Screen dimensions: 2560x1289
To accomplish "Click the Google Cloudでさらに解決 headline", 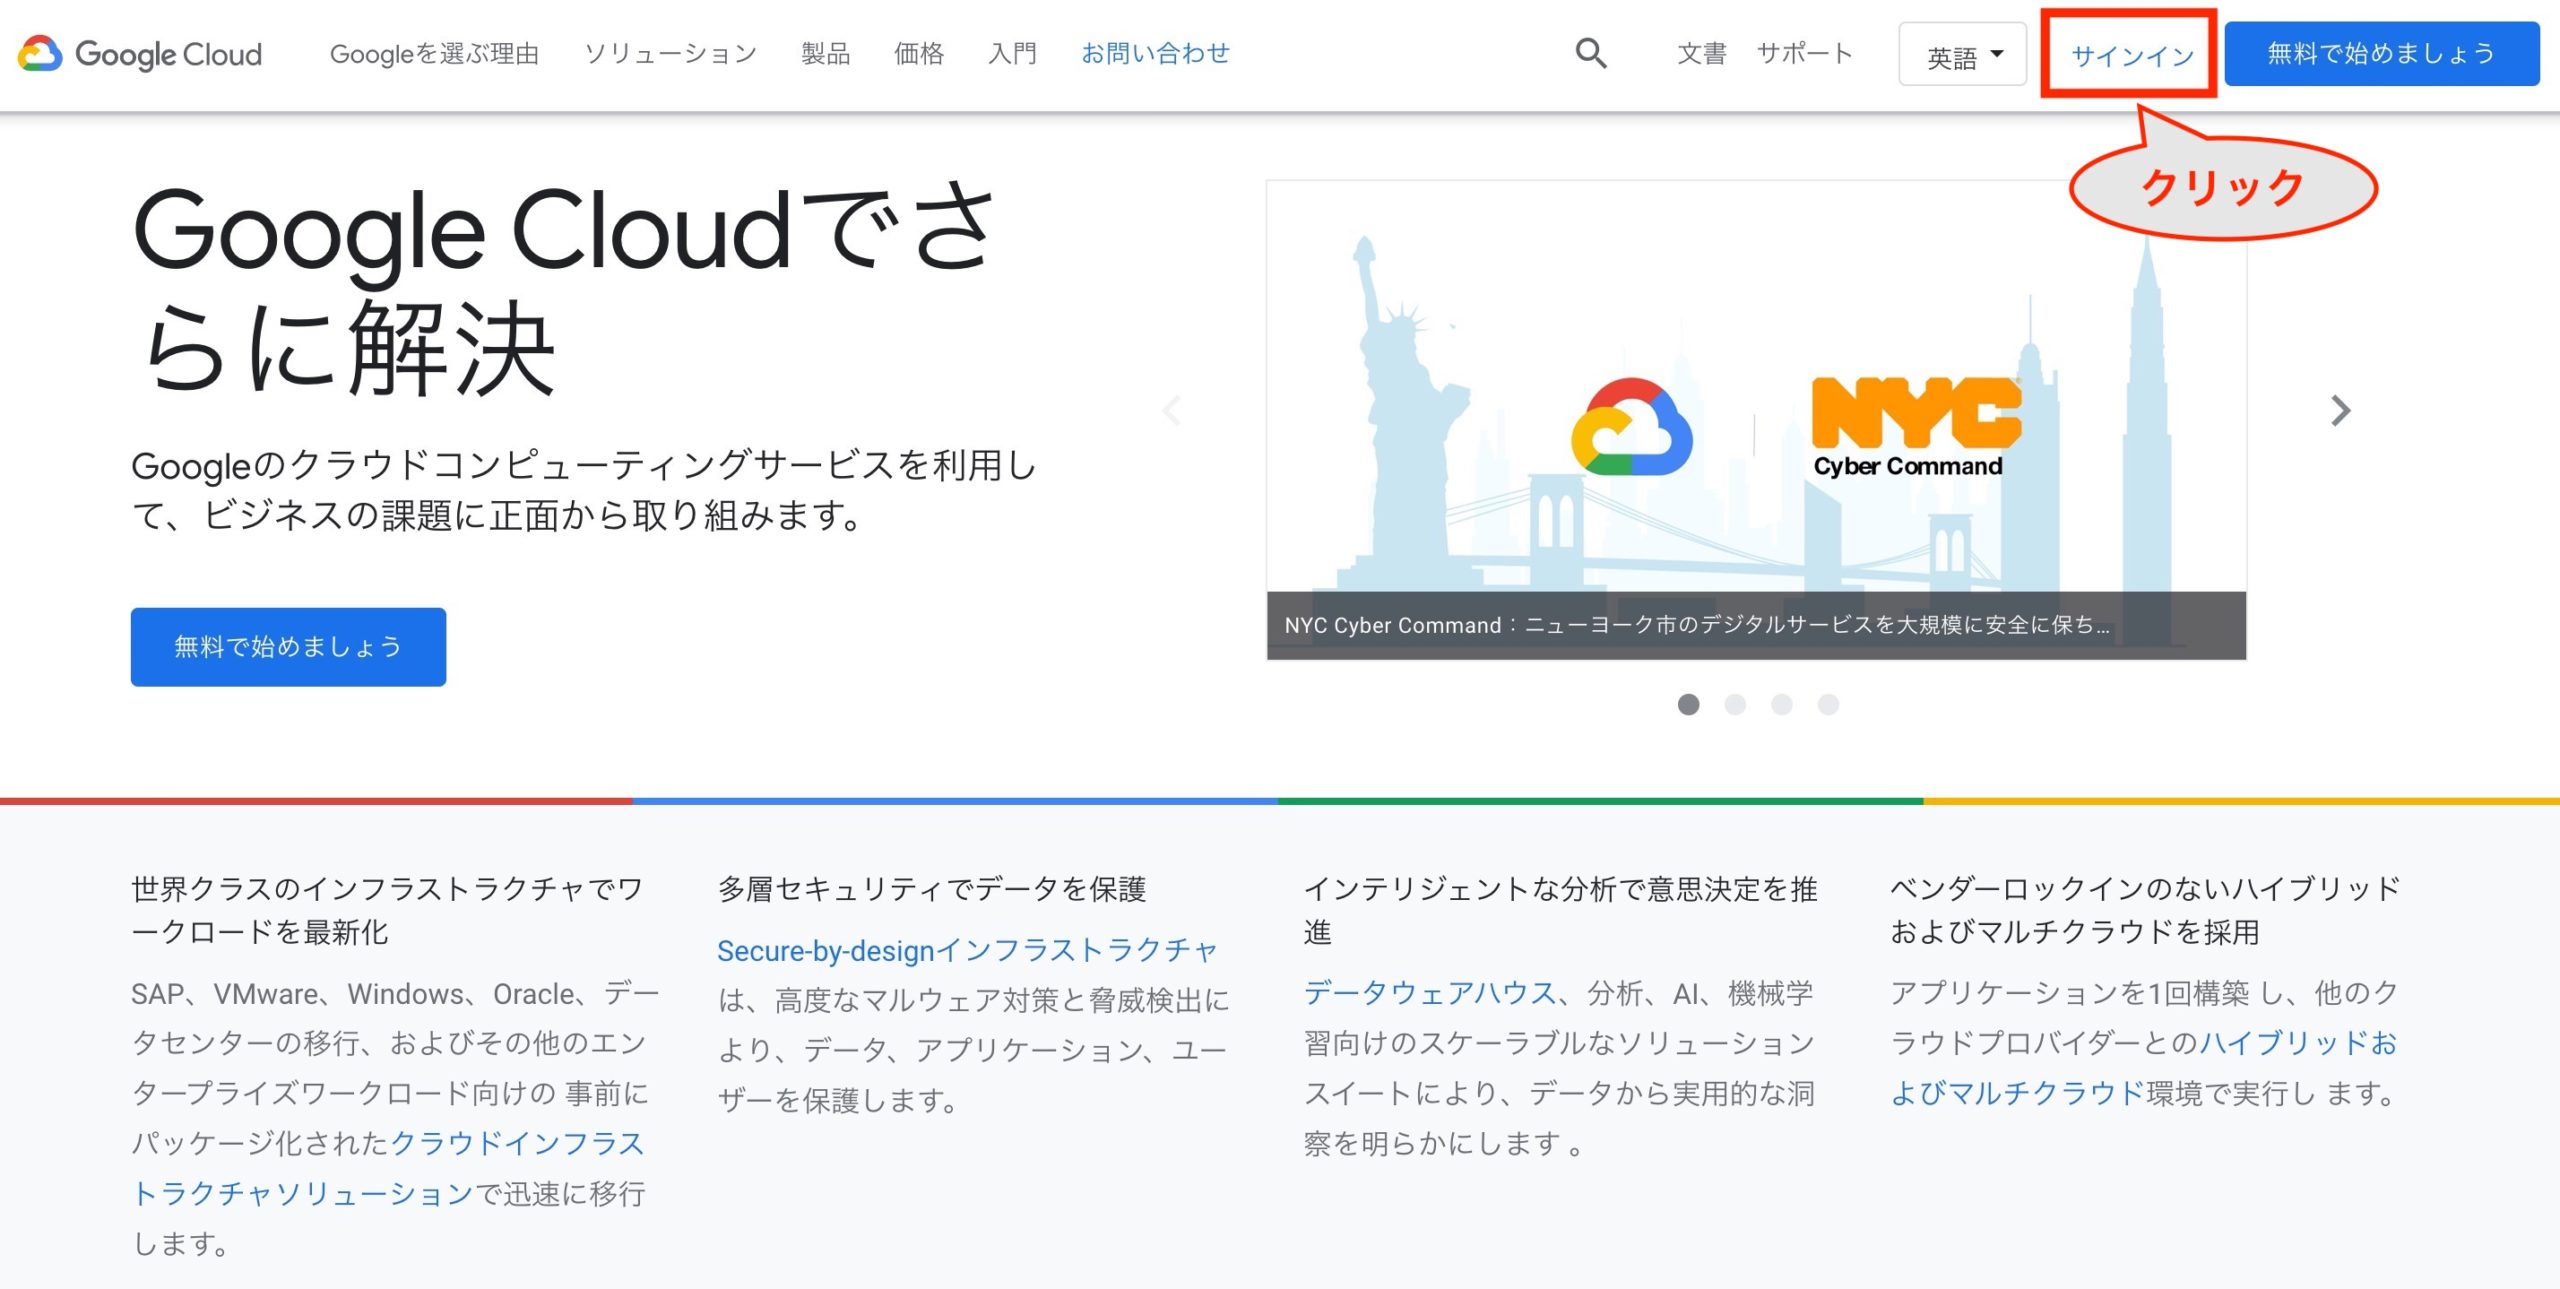I will (x=565, y=288).
